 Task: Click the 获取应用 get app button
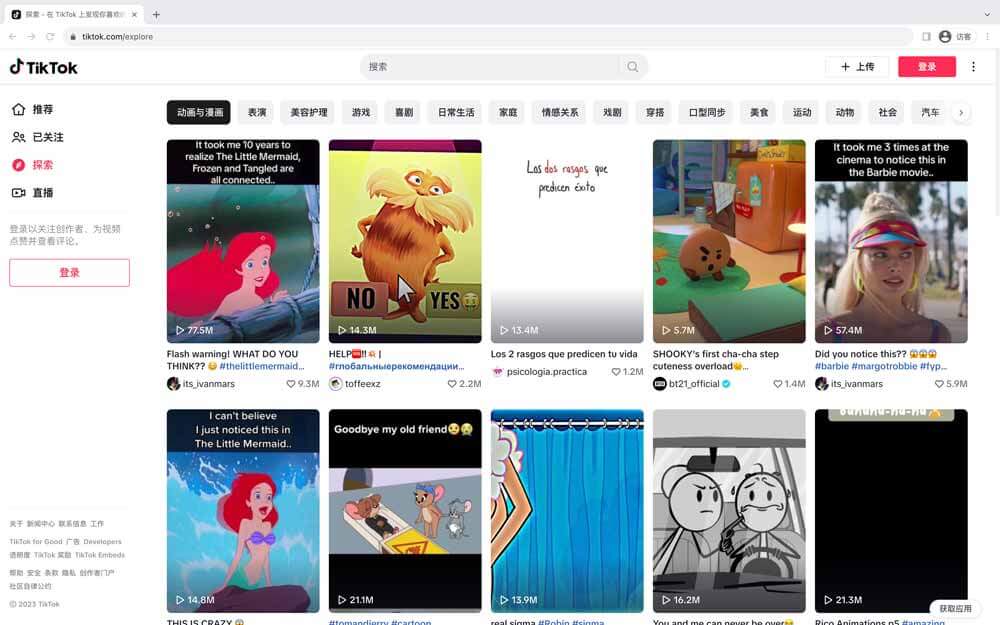[955, 608]
